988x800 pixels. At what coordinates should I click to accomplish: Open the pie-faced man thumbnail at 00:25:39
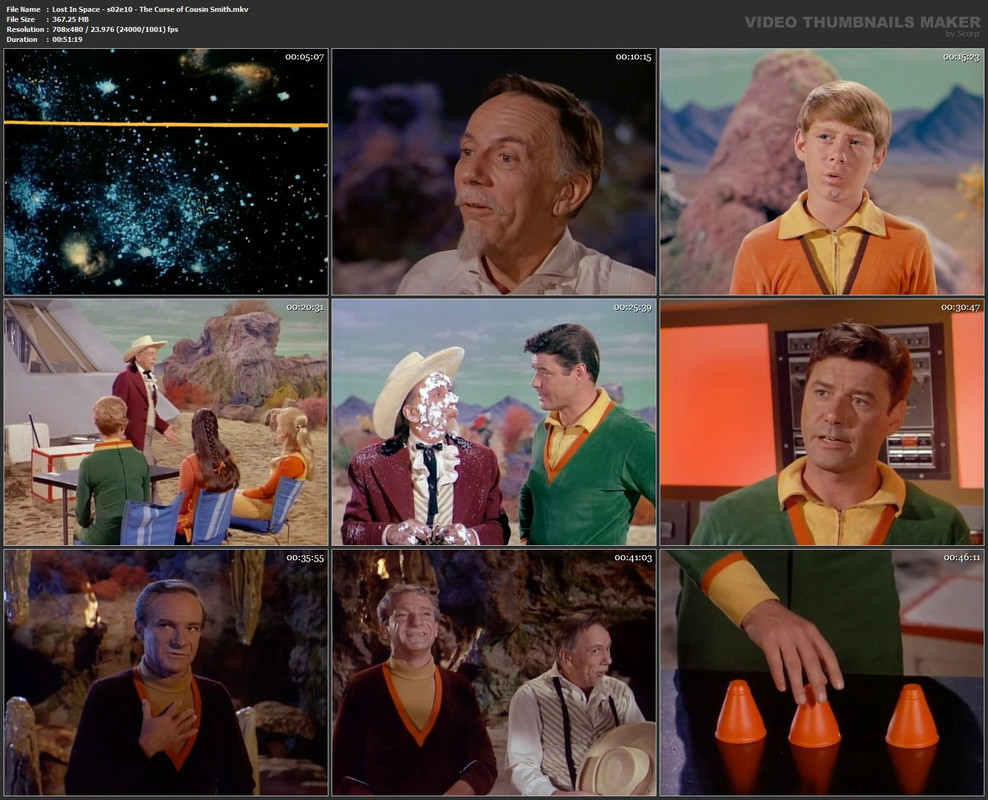click(494, 422)
